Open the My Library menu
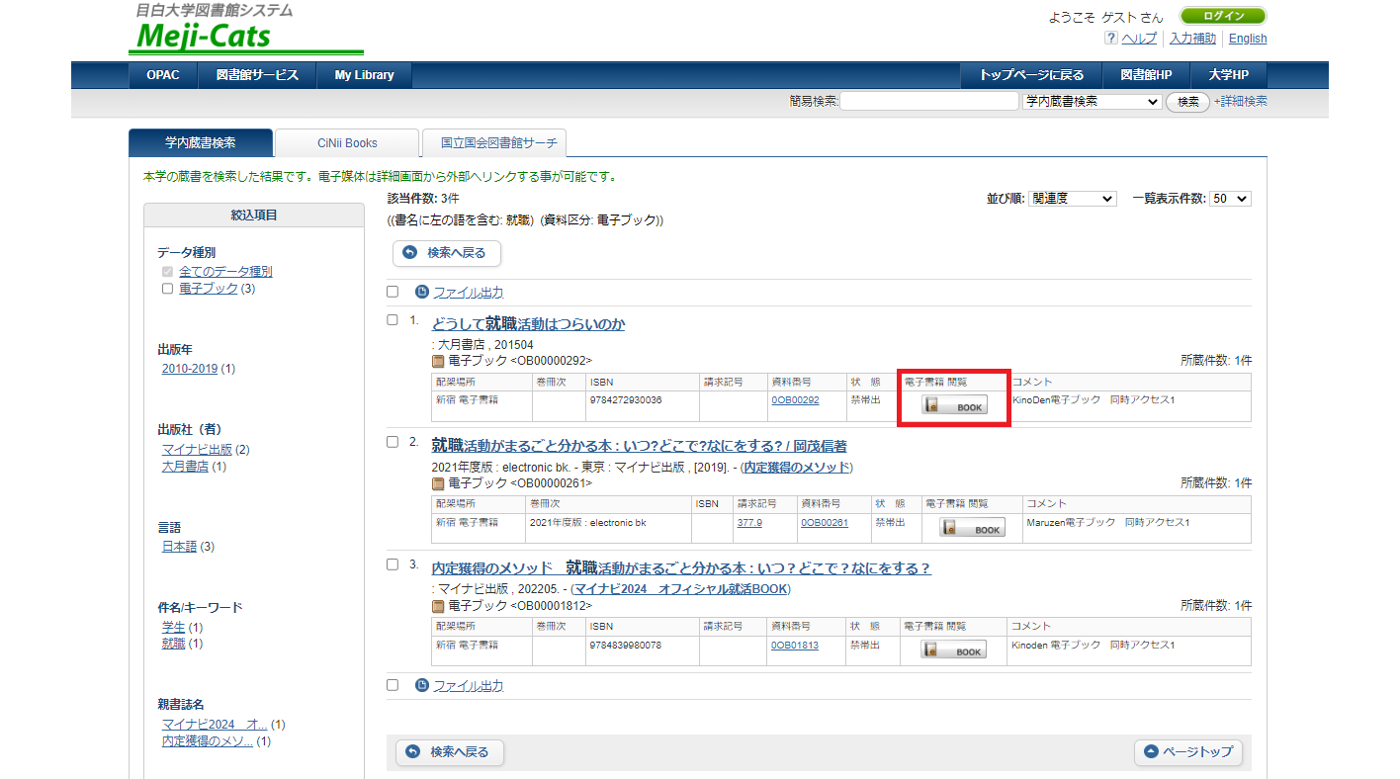The image size is (1400, 779). 364,75
